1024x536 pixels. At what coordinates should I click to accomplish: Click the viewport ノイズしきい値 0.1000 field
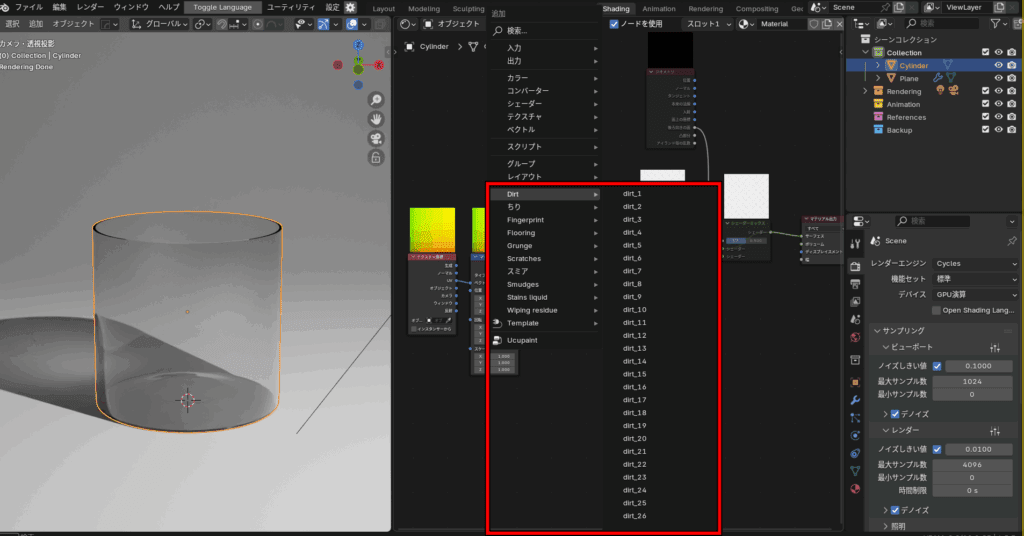[979, 366]
